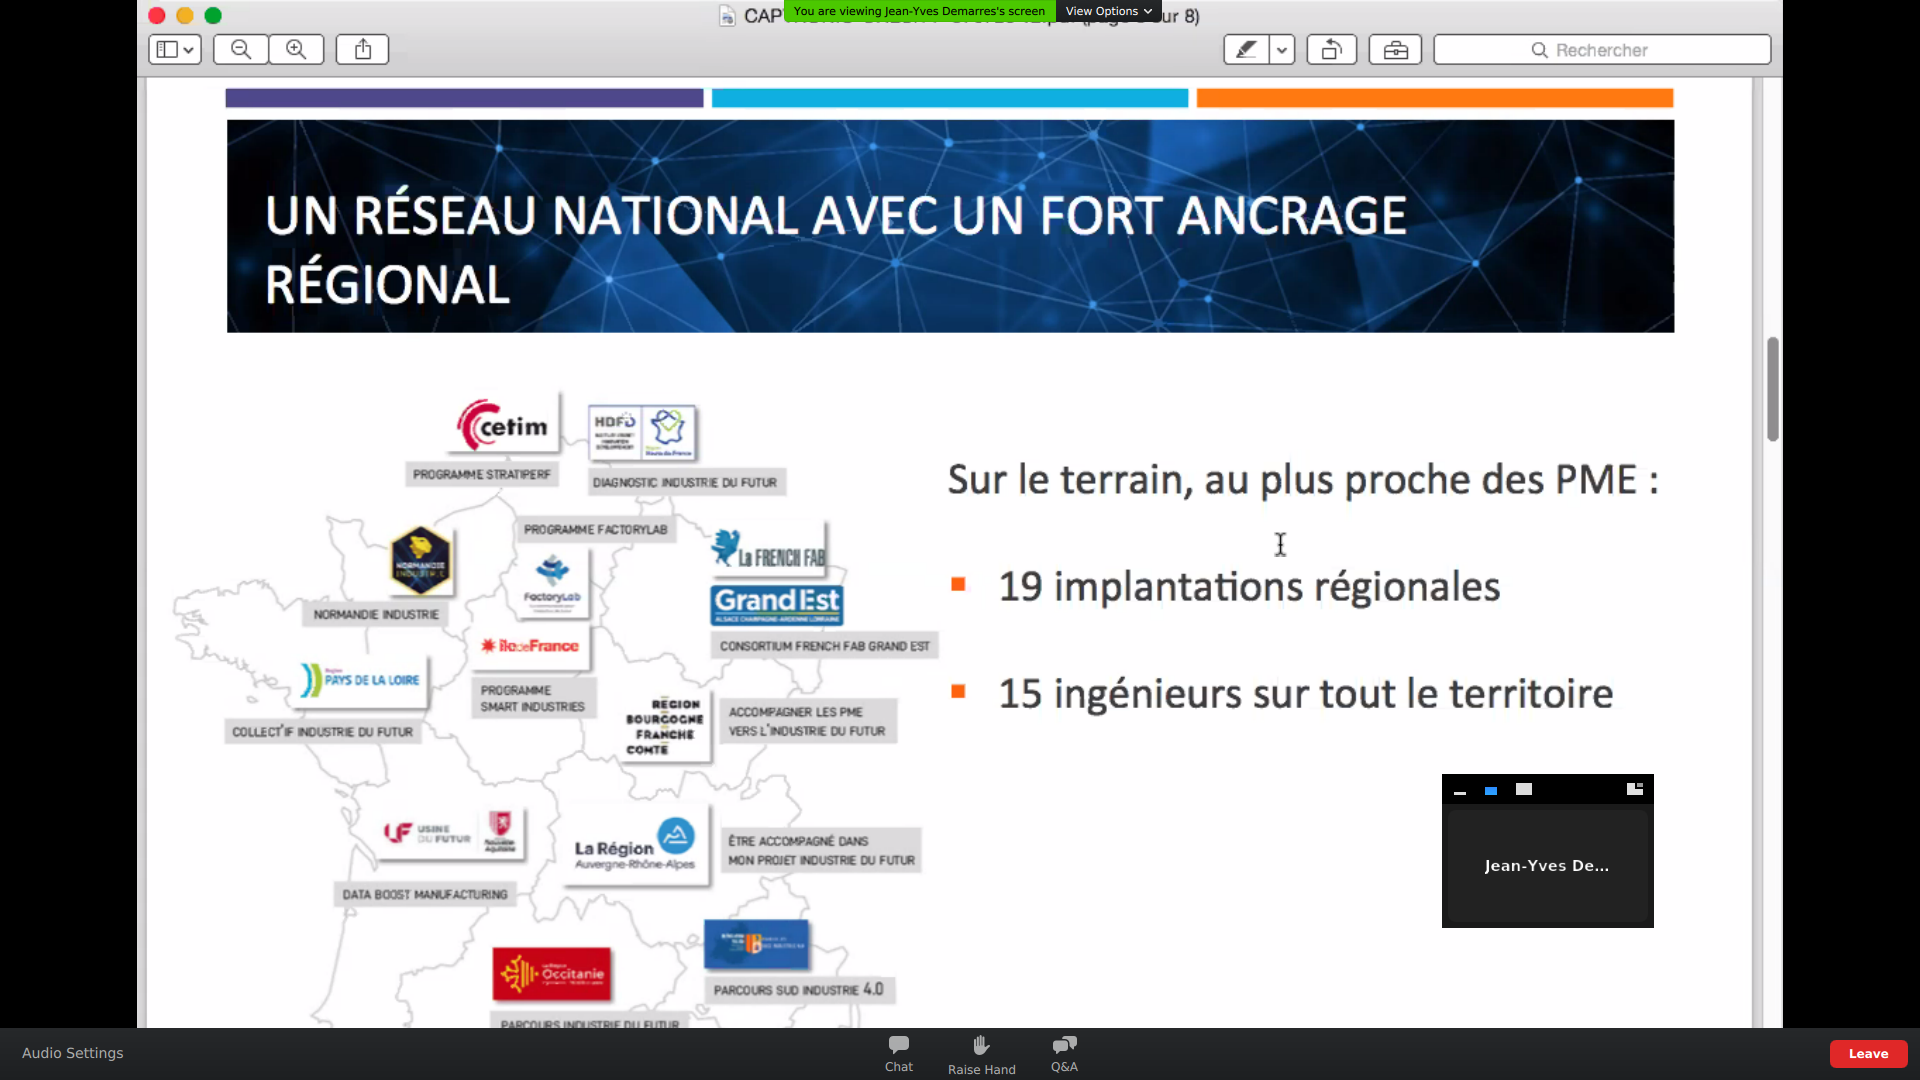1920x1080 pixels.
Task: Click 'ÊTRE ACCOMPAGNÉ DANS MON PROJET' label
Action: 821,851
